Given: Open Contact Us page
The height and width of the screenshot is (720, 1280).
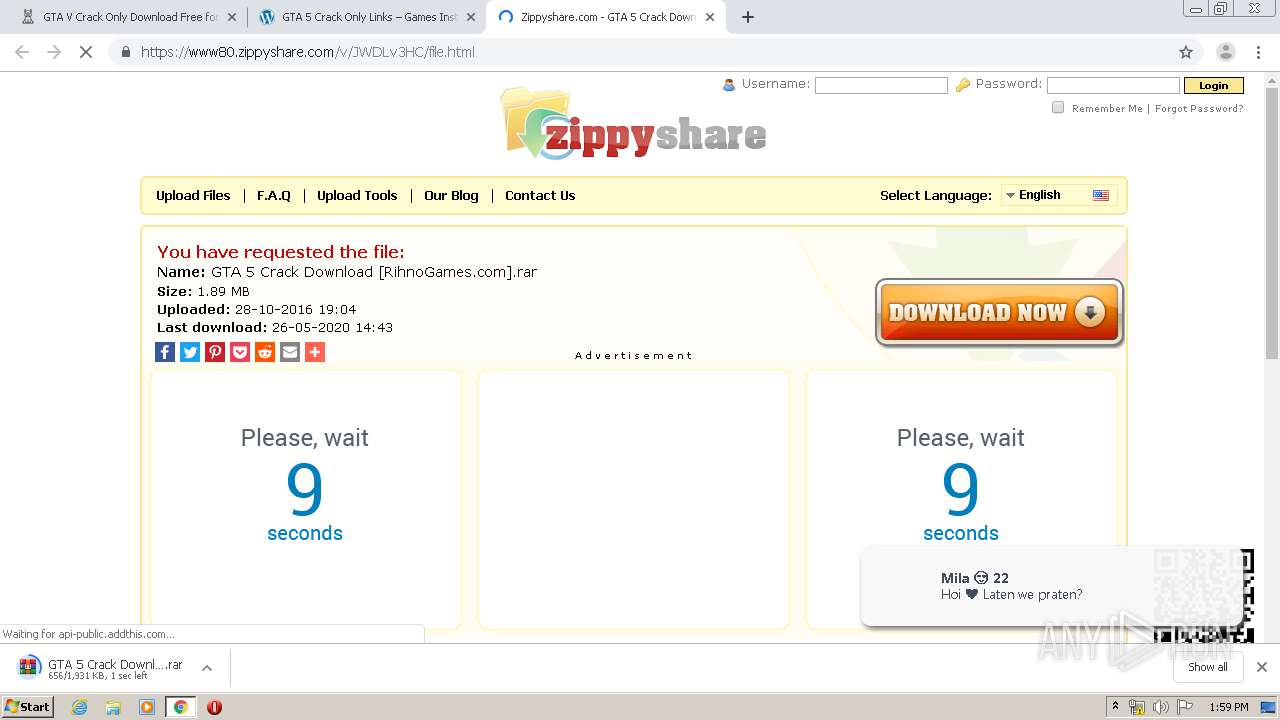Looking at the screenshot, I should pos(540,195).
